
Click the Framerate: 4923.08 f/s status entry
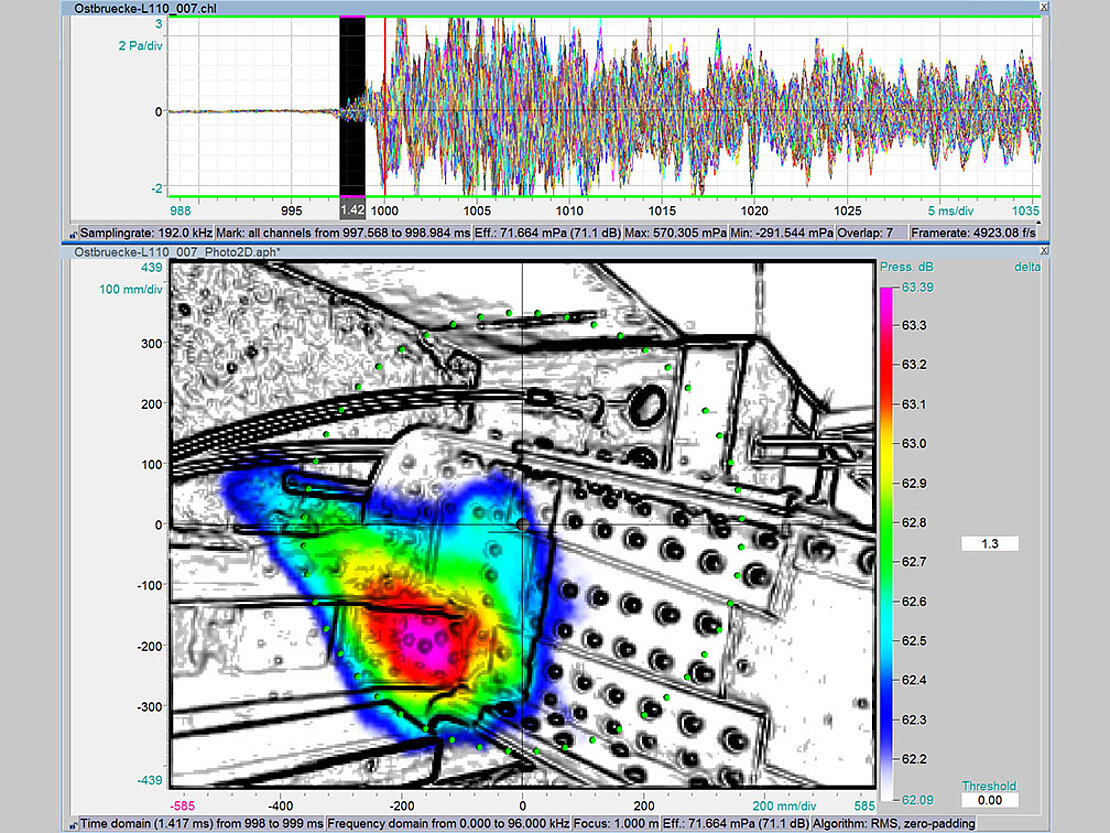tap(973, 233)
